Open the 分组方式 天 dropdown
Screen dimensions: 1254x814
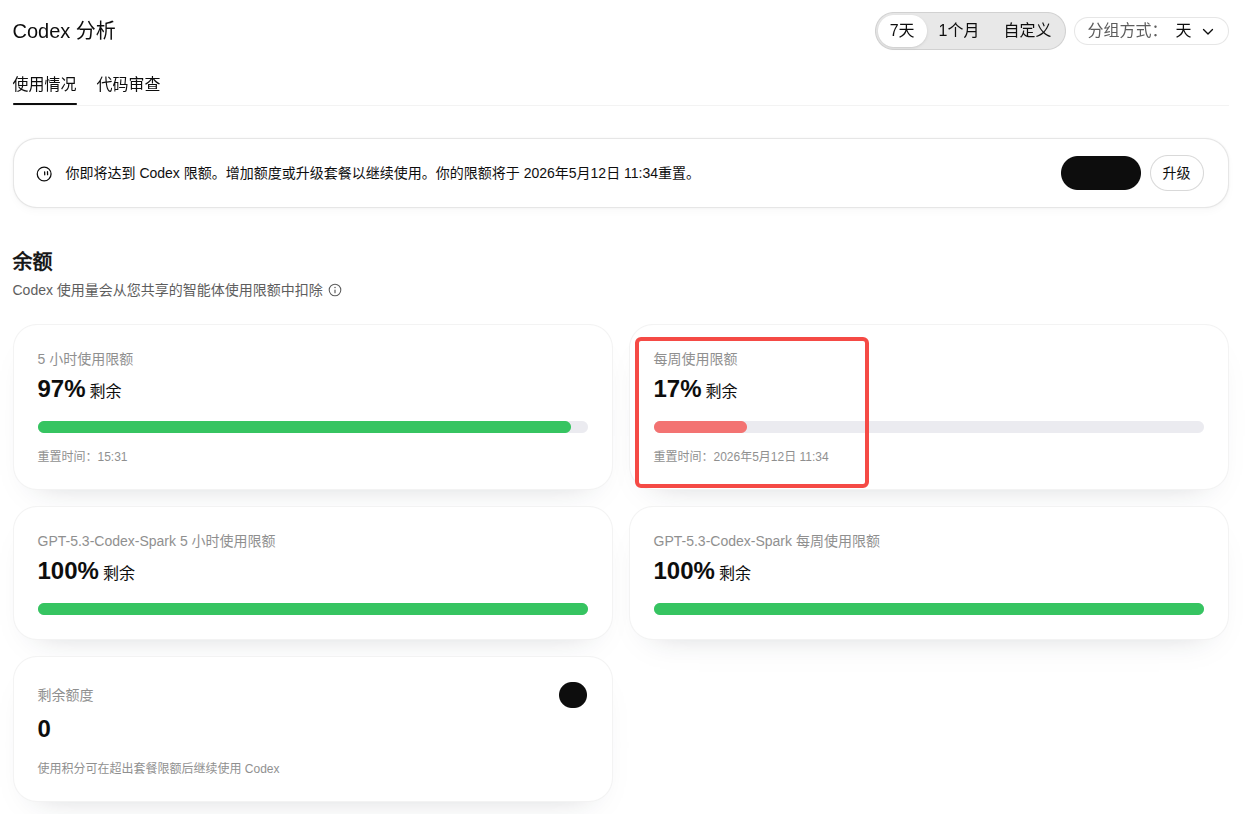point(1151,31)
